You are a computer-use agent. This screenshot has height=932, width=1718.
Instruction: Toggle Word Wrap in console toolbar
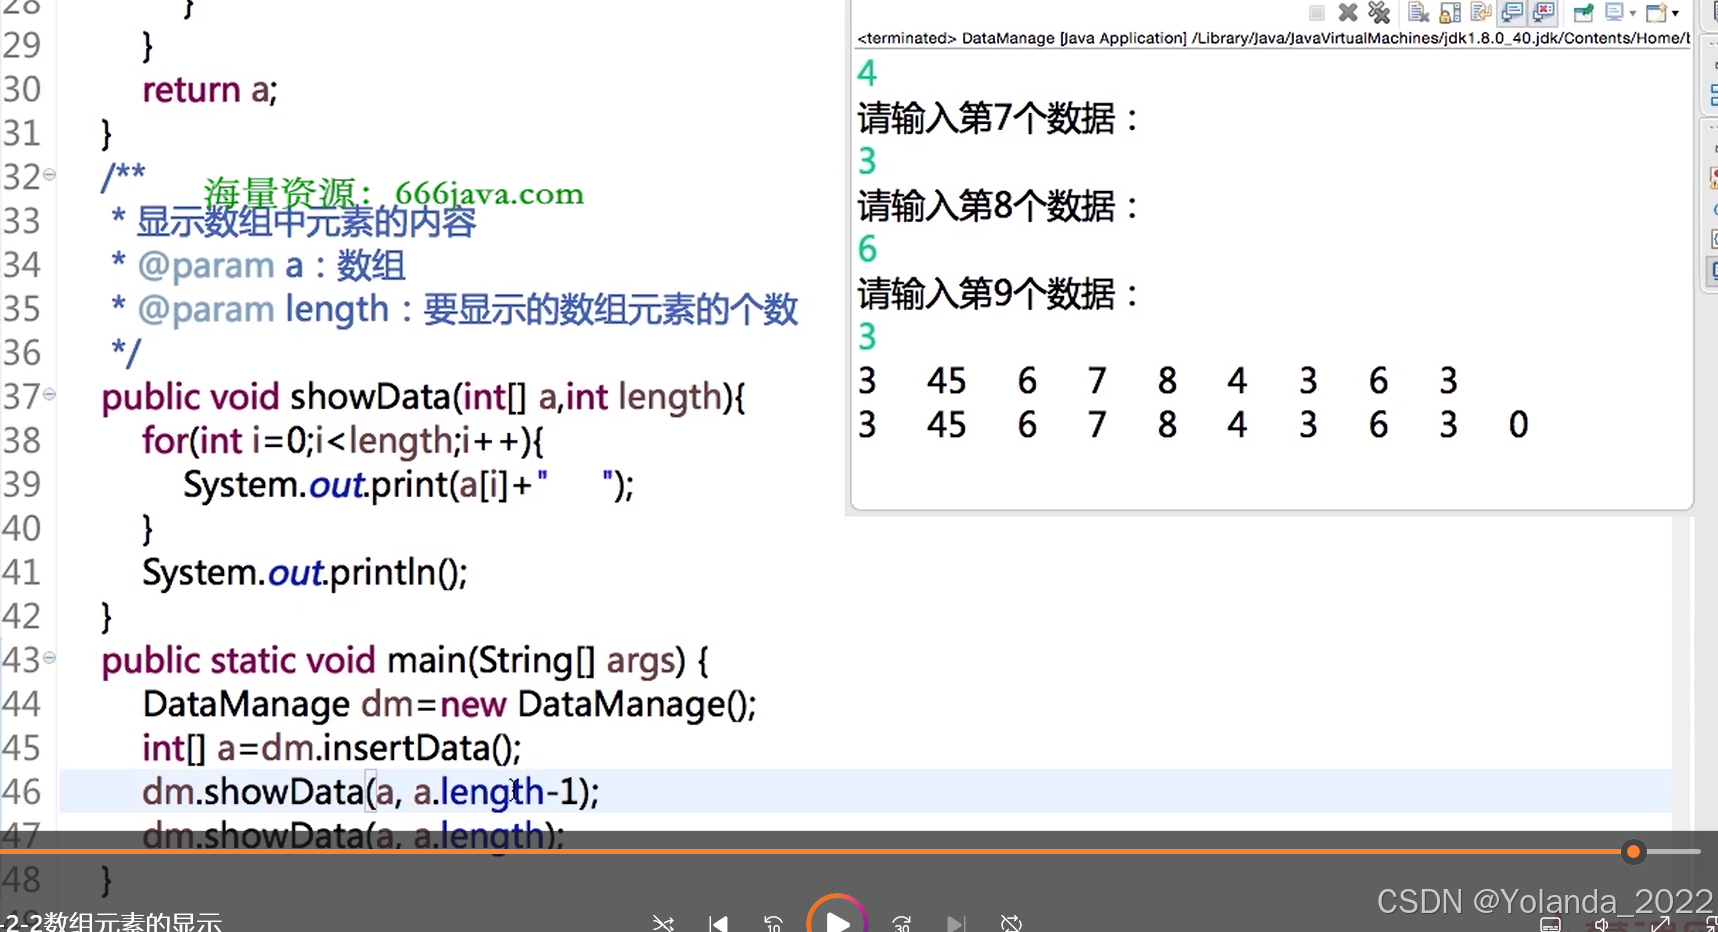point(1481,12)
